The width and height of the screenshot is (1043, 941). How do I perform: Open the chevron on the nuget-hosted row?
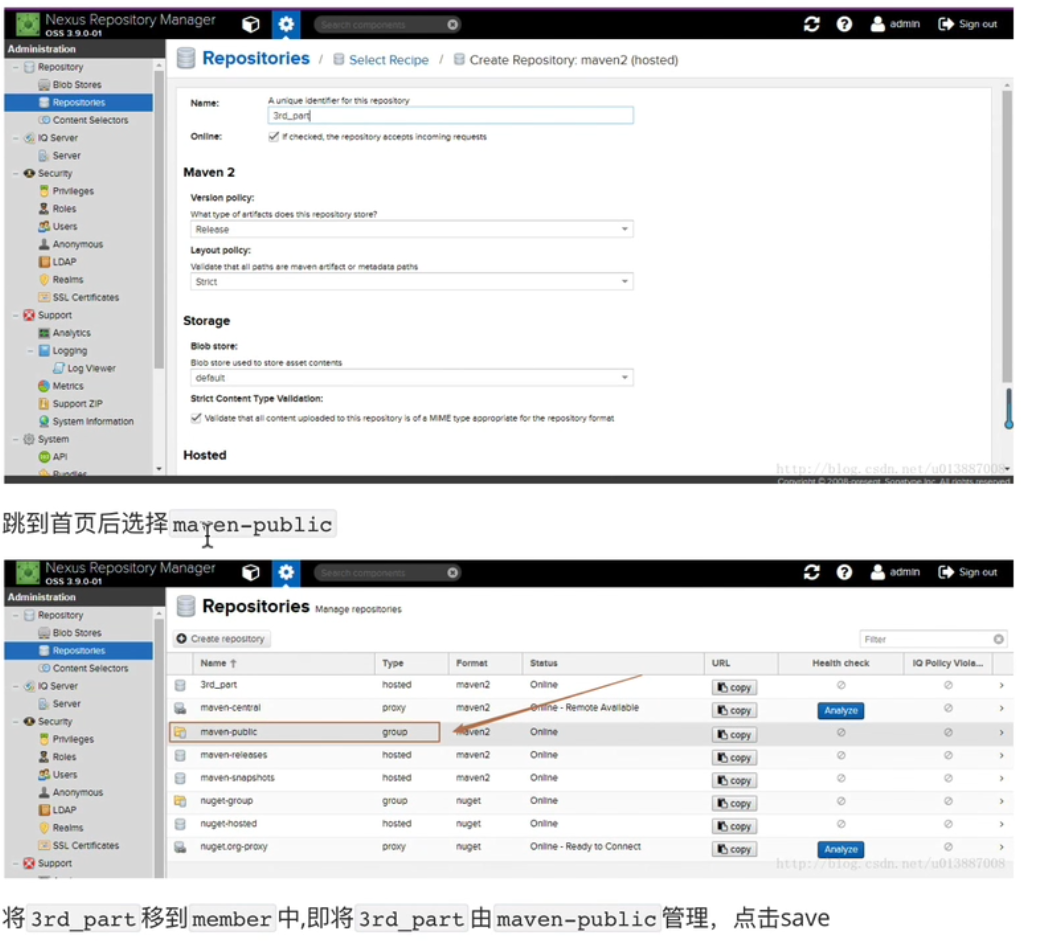coord(1001,824)
